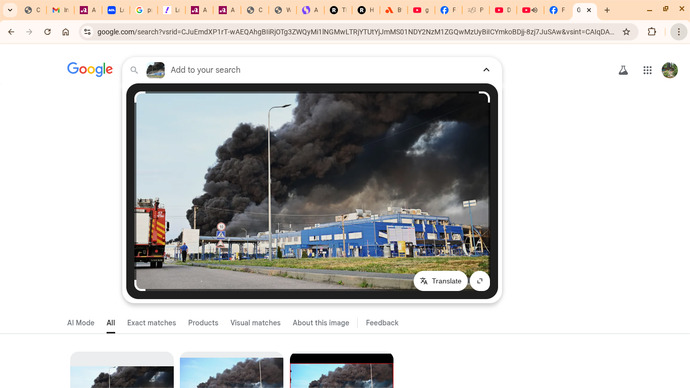Open the first result thumbnail
This screenshot has height=388, width=690.
(x=122, y=370)
